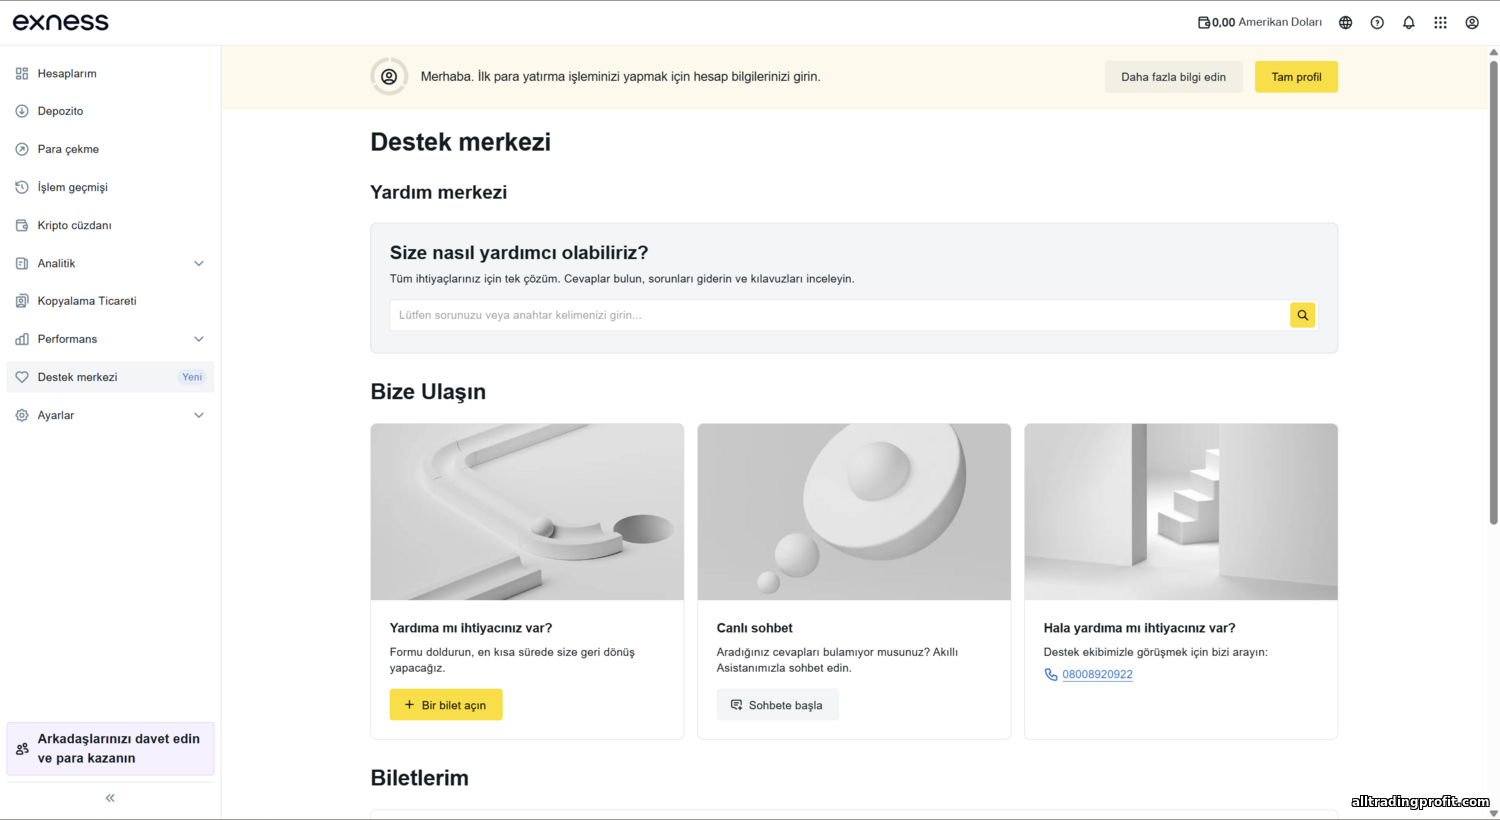Open the apps grid icon

click(1440, 22)
